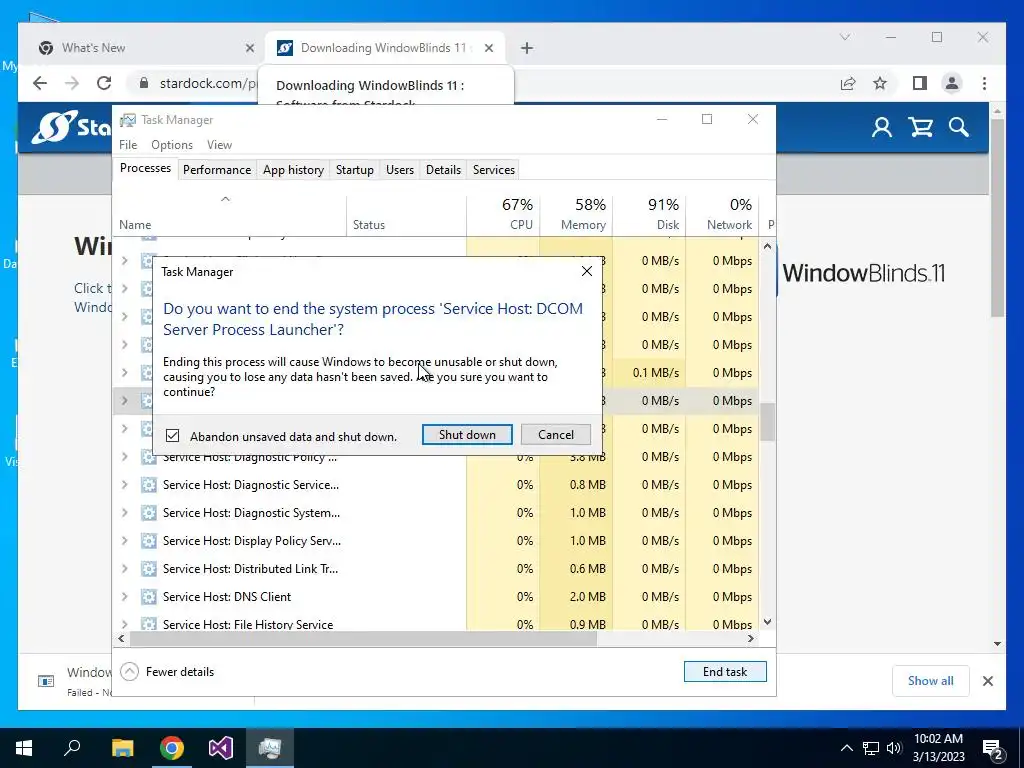Switch to the Performance tab
Viewport: 1024px width, 768px height.
pos(217,170)
